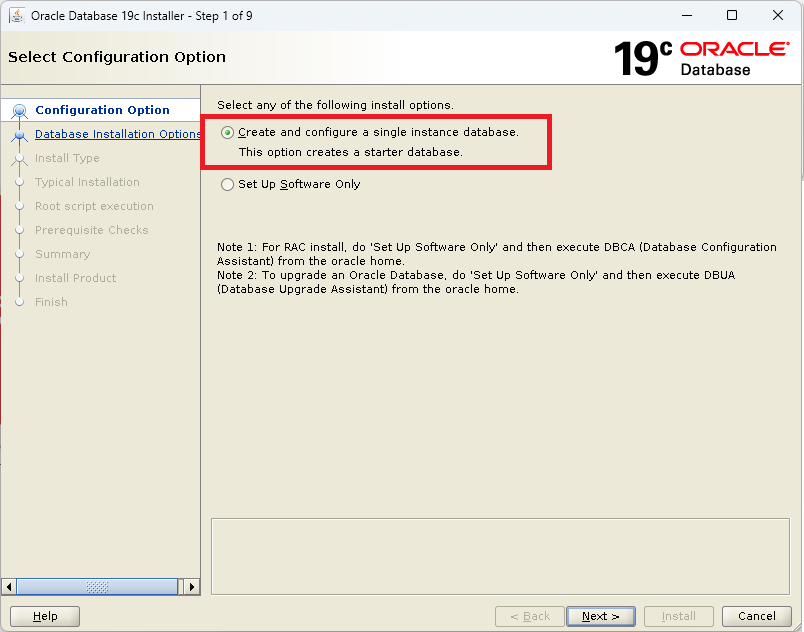
Task: Minimize the Oracle installer window
Action: pyautogui.click(x=687, y=15)
